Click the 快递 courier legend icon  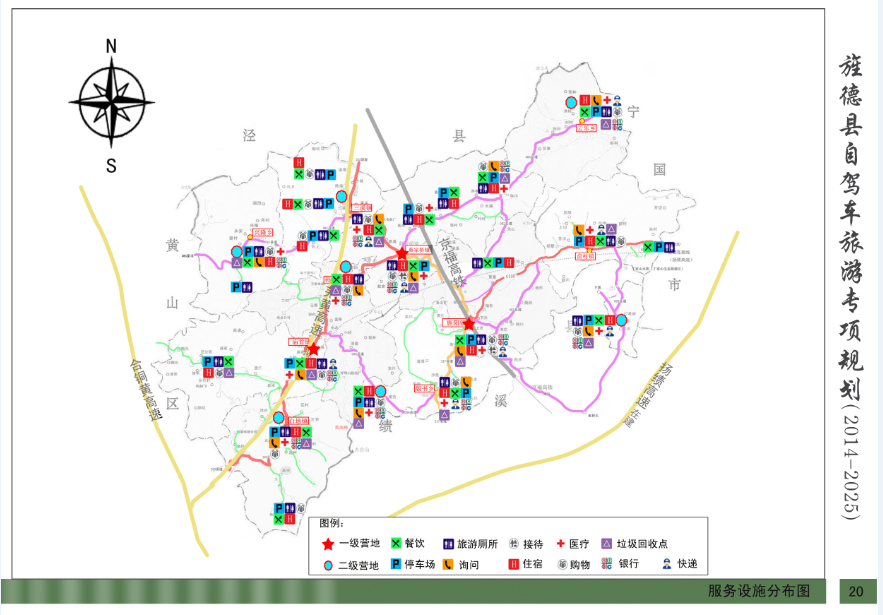coord(667,565)
